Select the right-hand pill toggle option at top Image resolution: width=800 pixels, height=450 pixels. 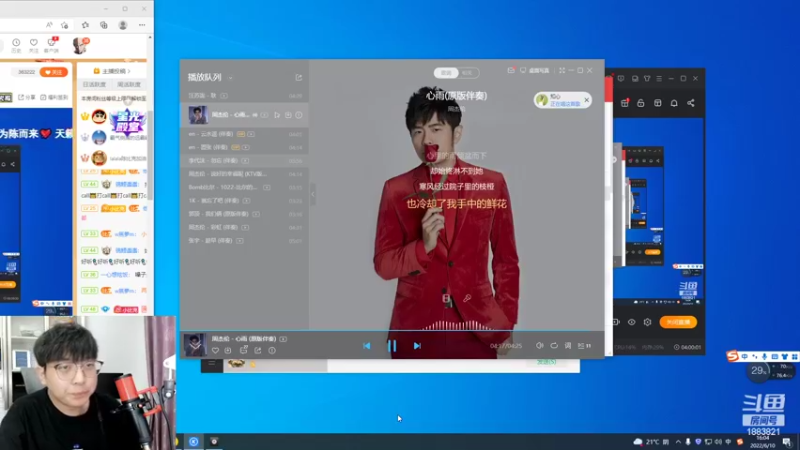pos(467,73)
